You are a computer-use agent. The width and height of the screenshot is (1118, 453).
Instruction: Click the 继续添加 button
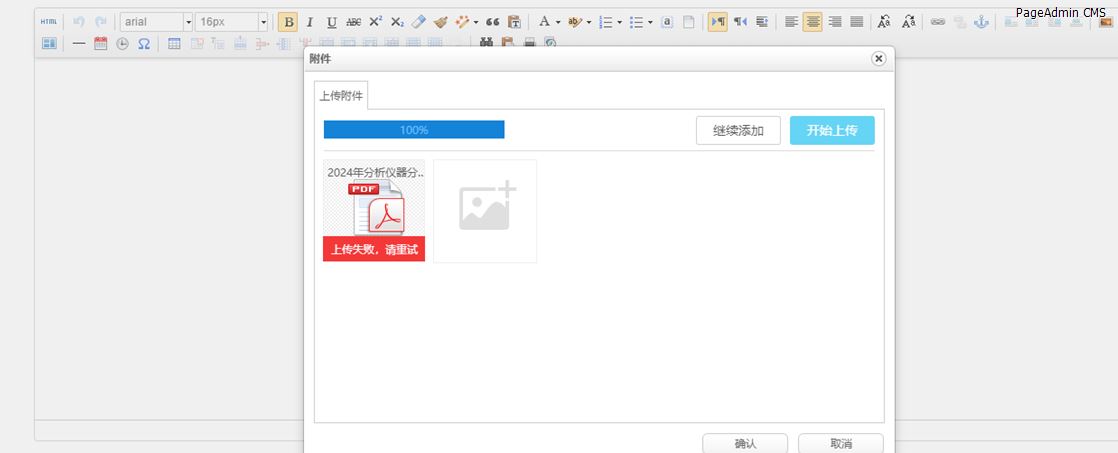click(738, 131)
